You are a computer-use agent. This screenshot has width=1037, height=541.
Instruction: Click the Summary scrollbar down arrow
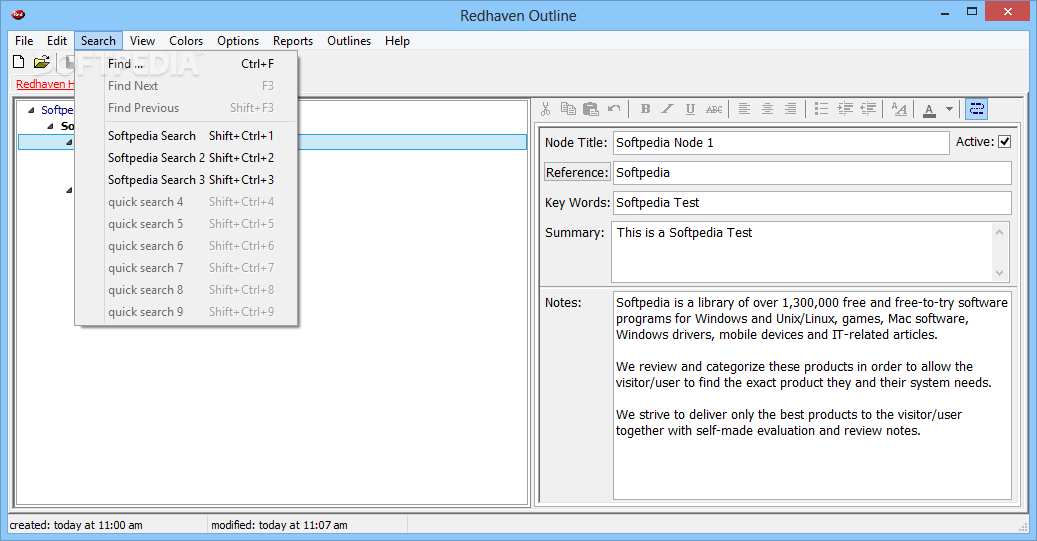point(999,272)
